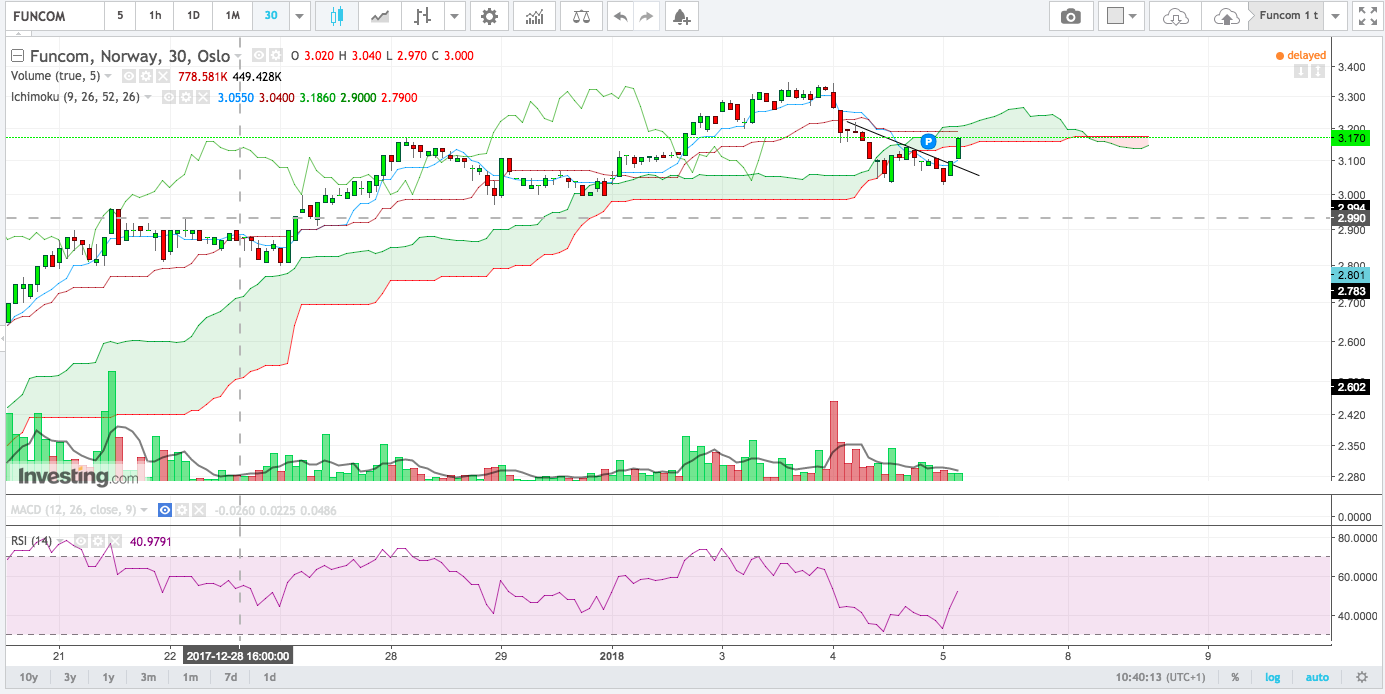Select the 1h interval tab

[155, 16]
